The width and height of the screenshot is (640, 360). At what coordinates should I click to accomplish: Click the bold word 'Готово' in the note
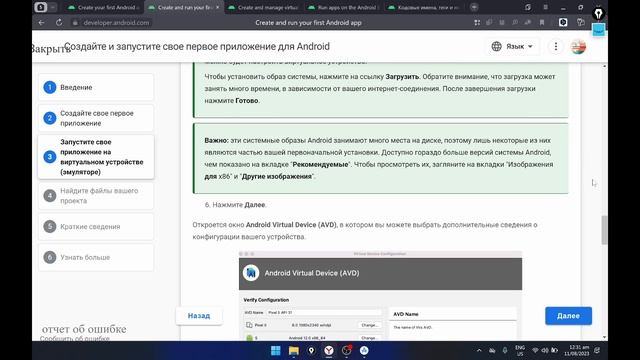(x=247, y=100)
